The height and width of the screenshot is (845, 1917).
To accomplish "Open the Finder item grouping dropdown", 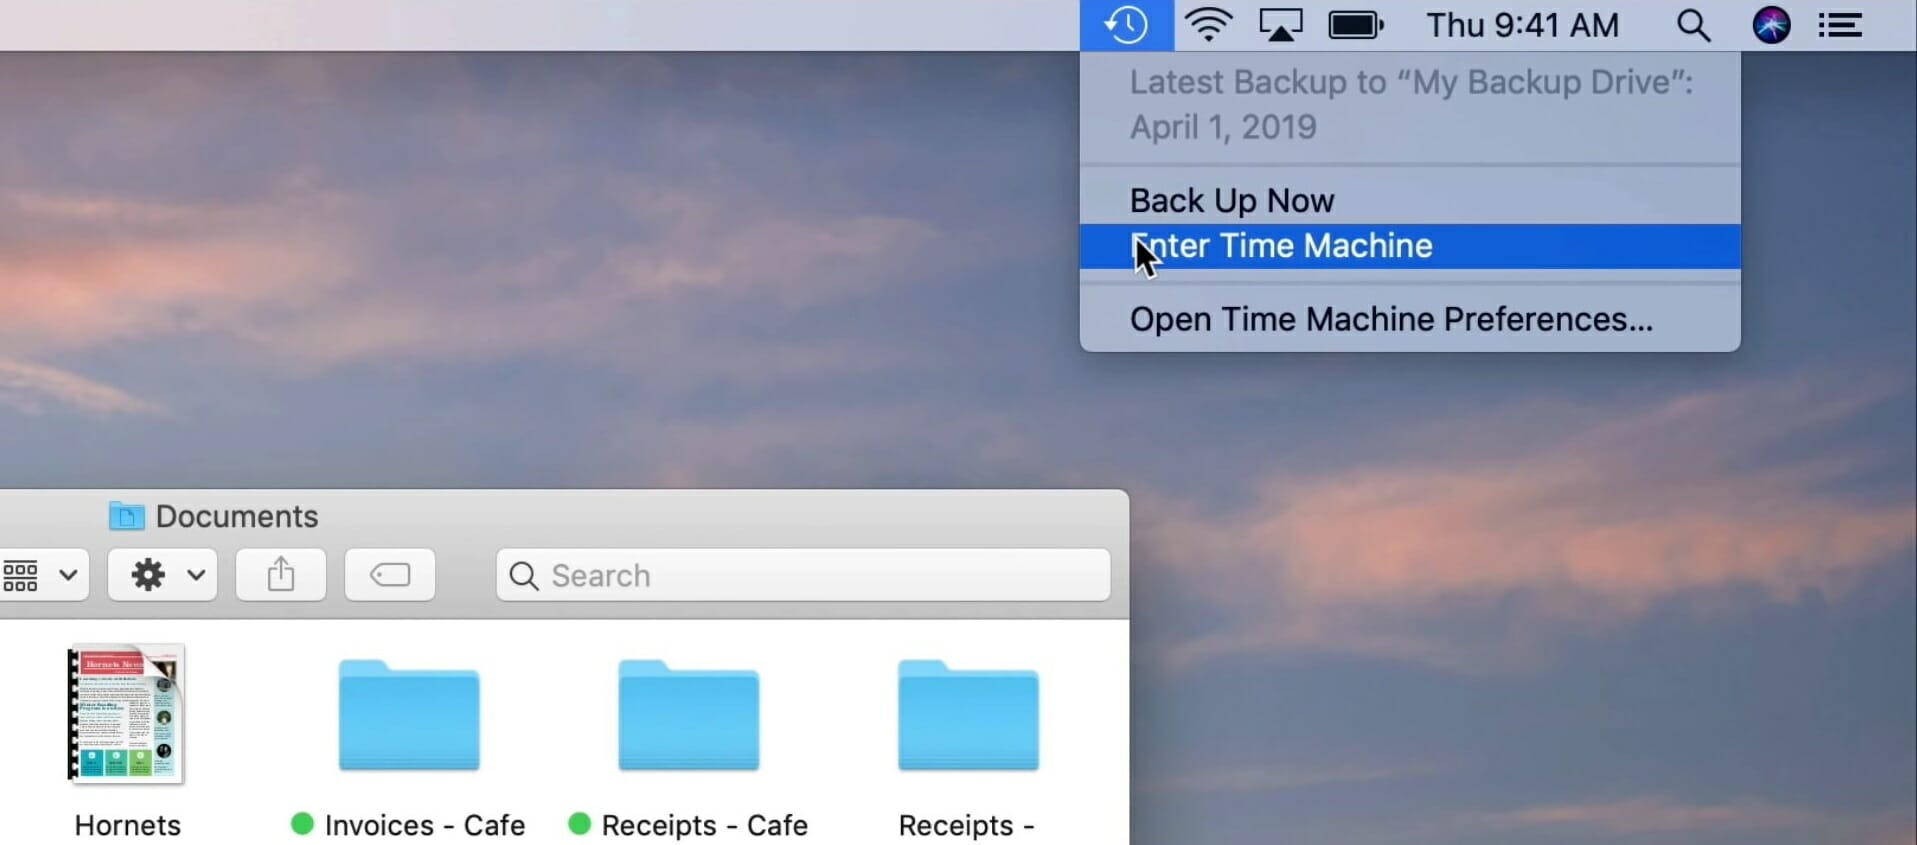I will click(43, 575).
